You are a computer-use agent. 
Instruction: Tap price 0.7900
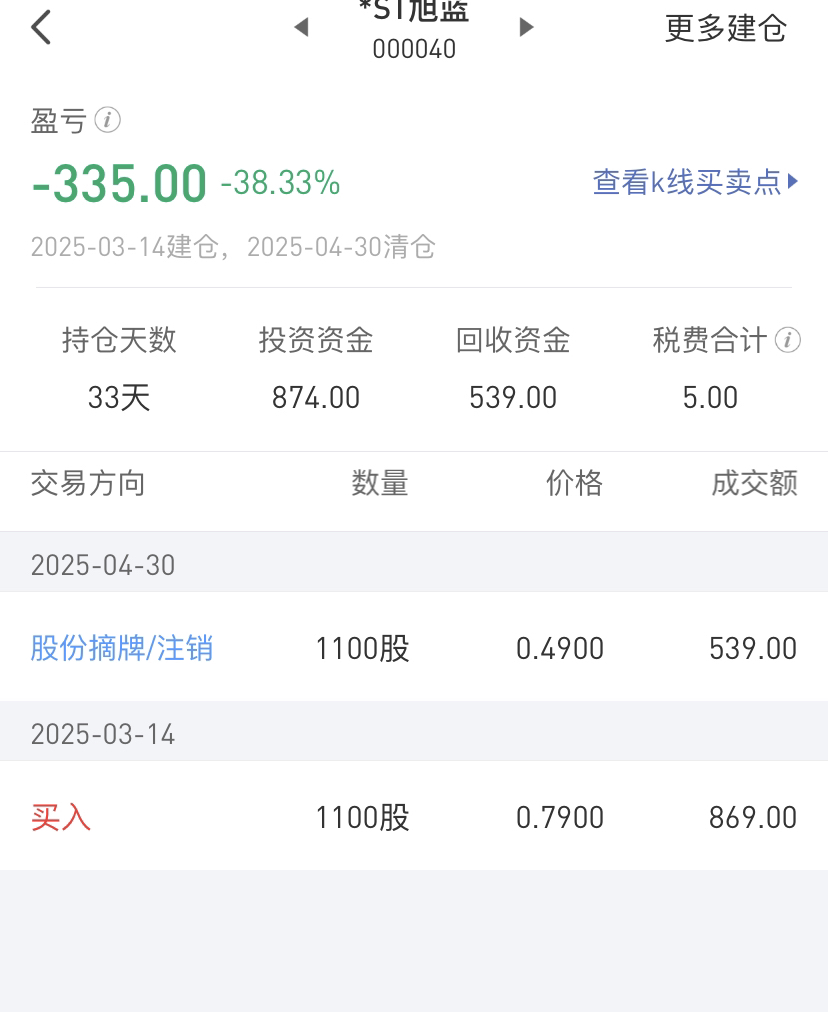560,818
